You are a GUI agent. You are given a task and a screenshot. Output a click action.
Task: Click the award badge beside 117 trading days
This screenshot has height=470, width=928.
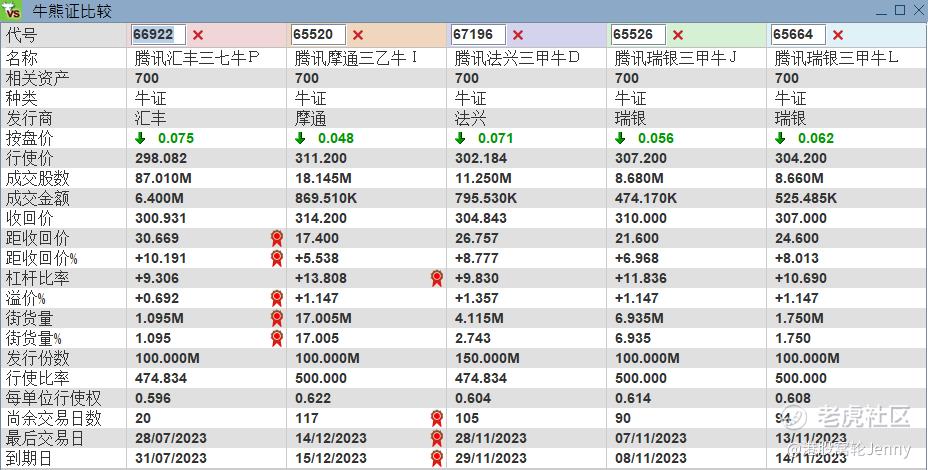(x=437, y=419)
